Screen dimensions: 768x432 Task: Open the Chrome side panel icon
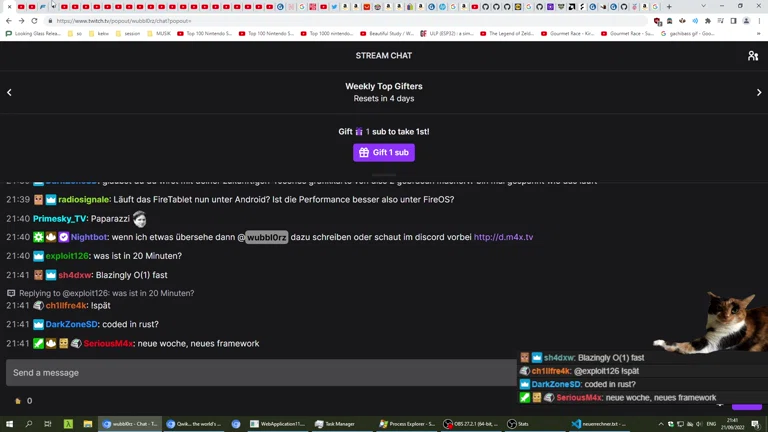point(733,21)
